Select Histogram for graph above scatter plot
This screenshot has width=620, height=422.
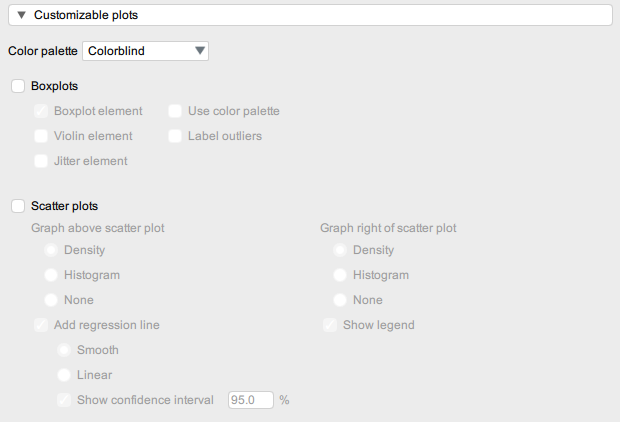[51, 275]
